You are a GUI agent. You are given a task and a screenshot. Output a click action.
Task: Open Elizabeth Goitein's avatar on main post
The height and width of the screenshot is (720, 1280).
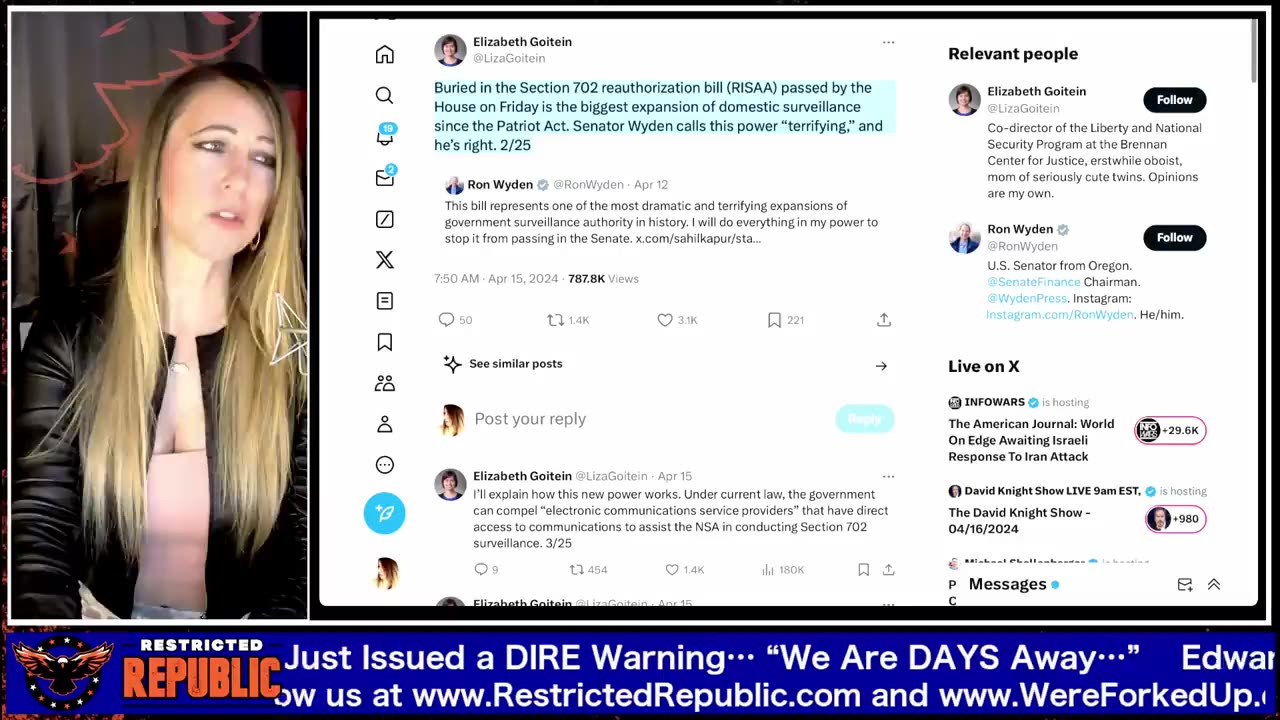[450, 50]
